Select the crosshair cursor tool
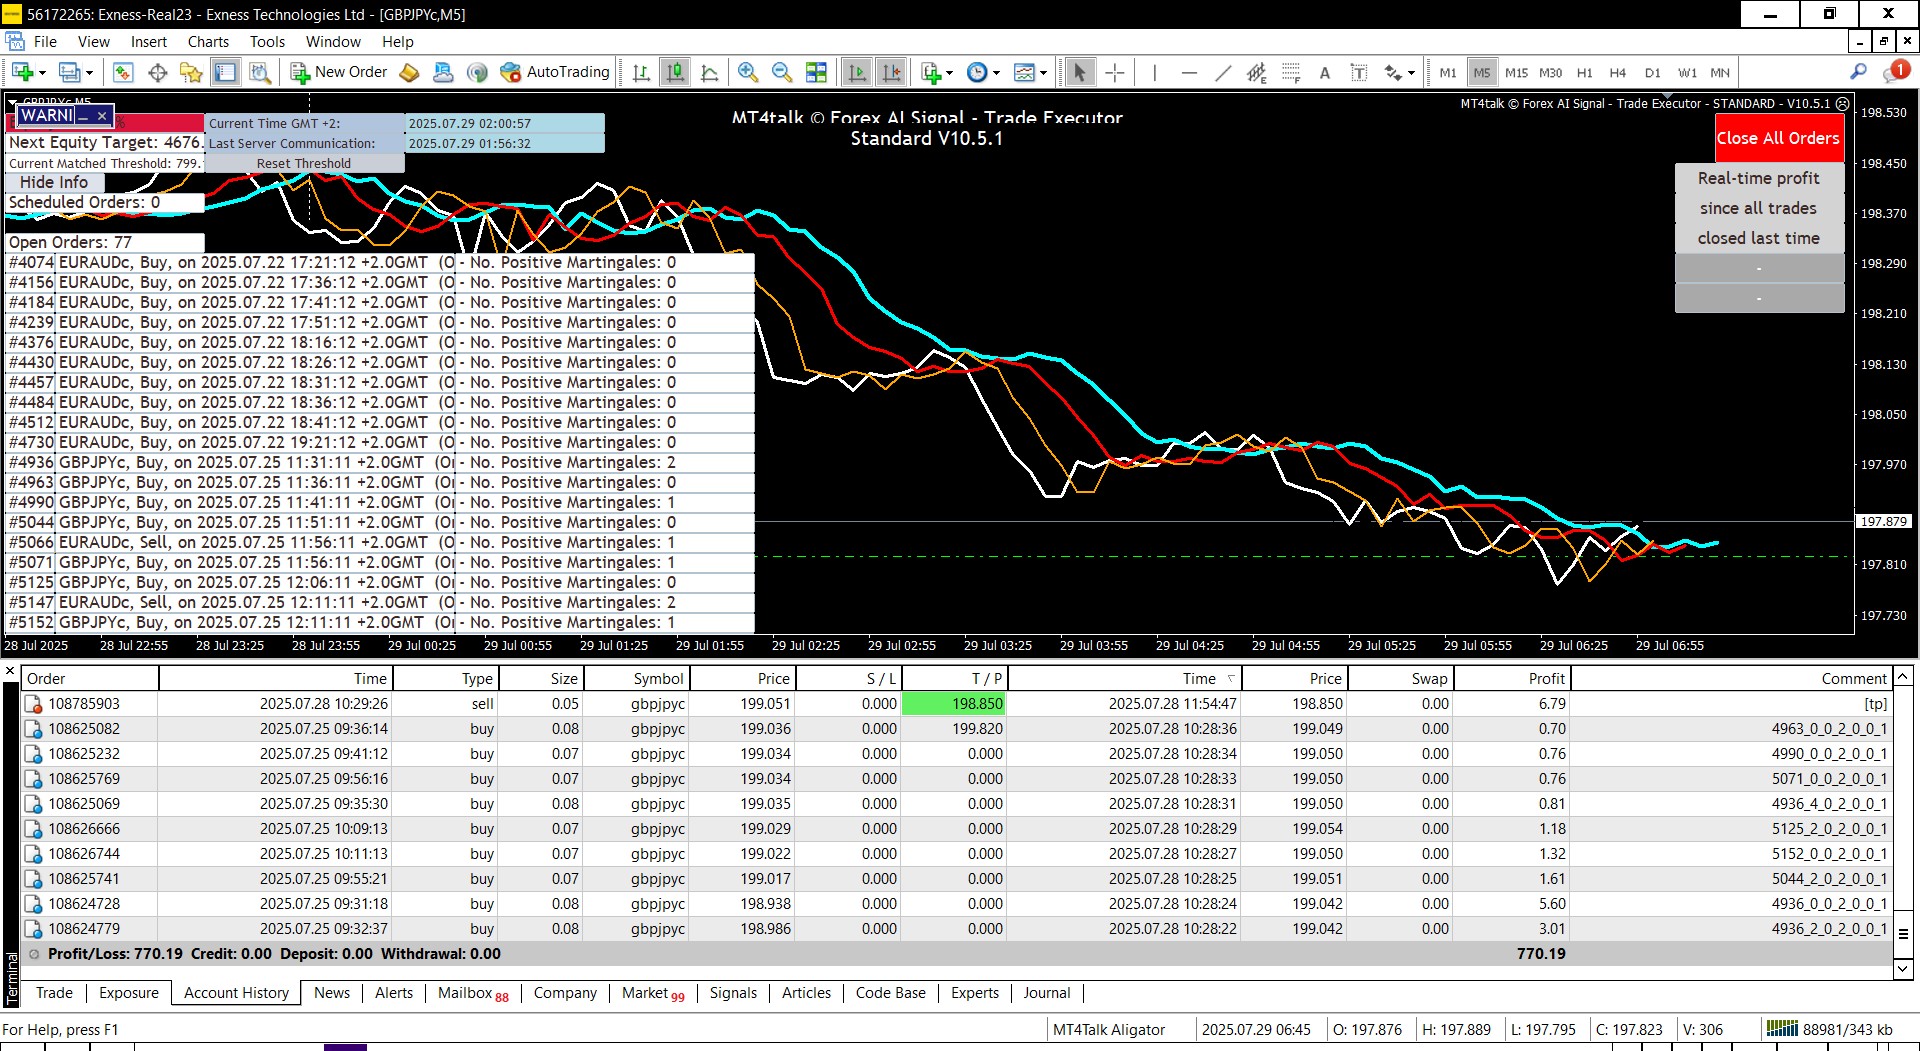 pyautogui.click(x=1115, y=72)
